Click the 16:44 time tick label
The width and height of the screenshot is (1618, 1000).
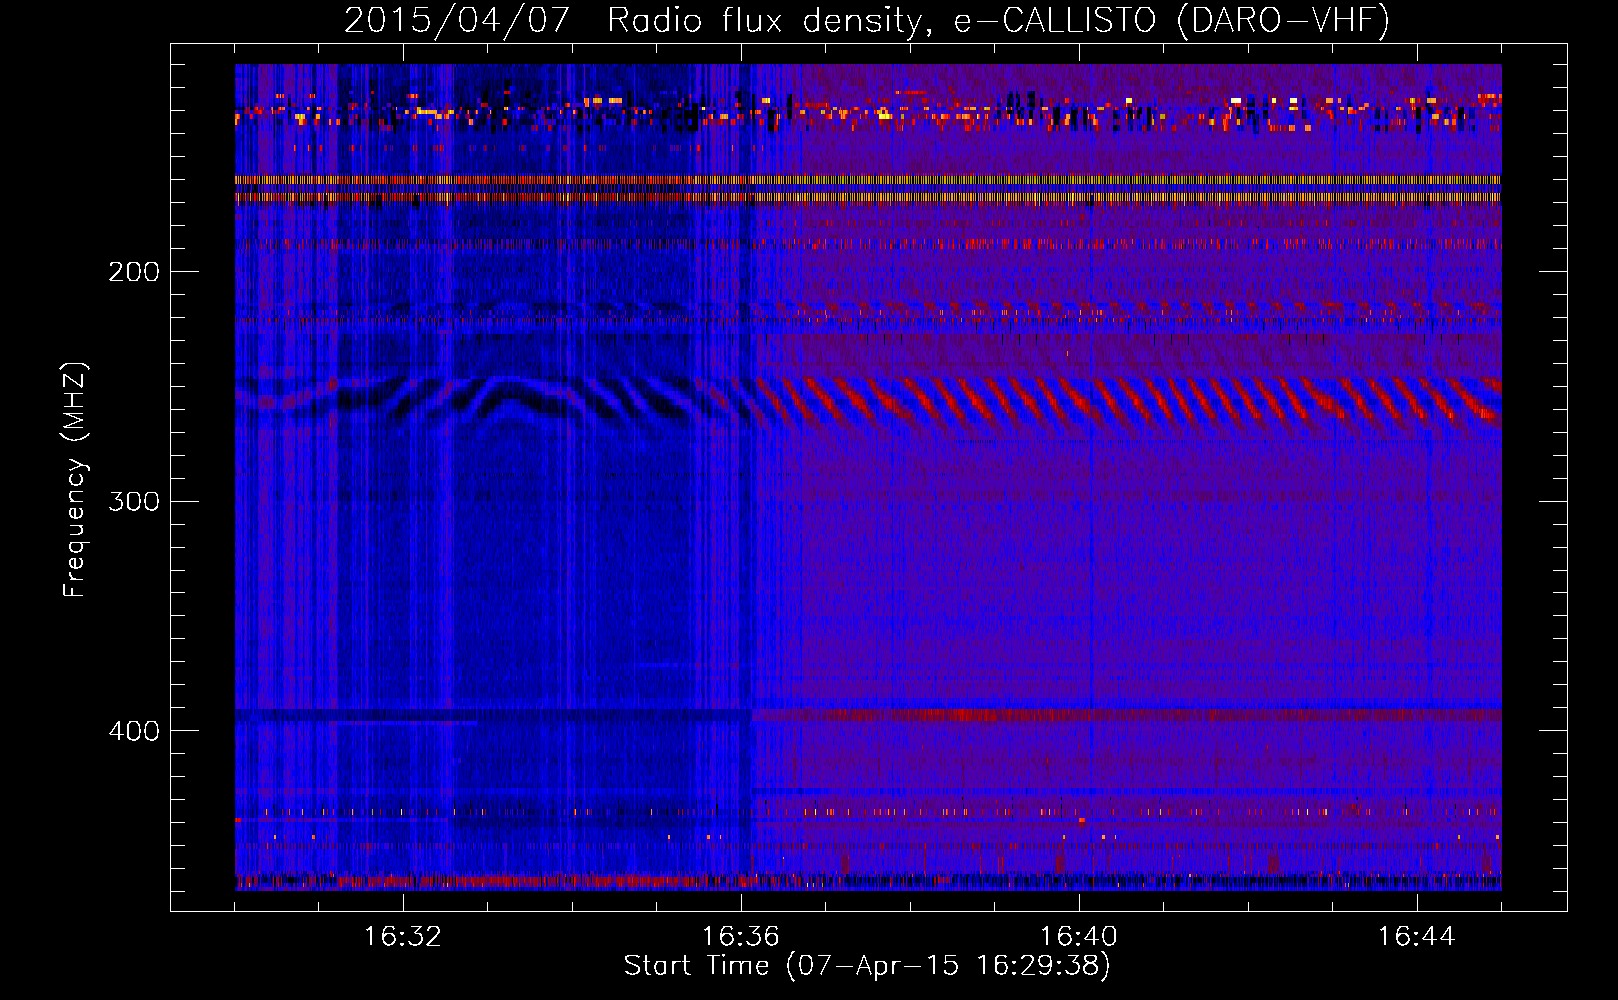pos(1416,937)
